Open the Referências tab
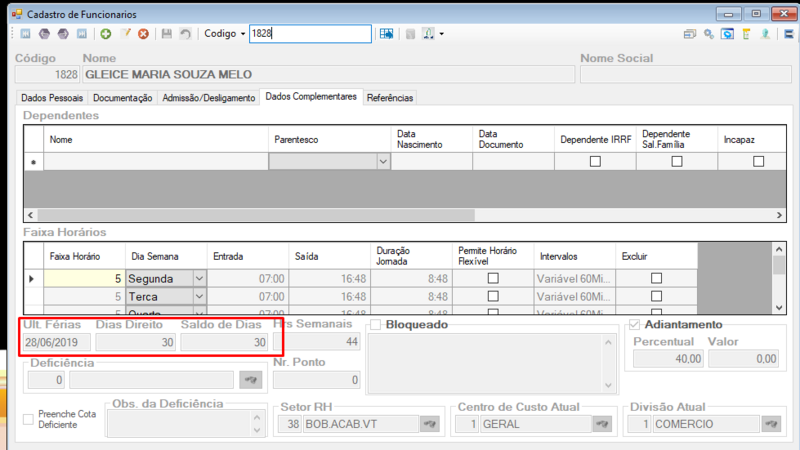The width and height of the screenshot is (800, 450). pos(390,97)
